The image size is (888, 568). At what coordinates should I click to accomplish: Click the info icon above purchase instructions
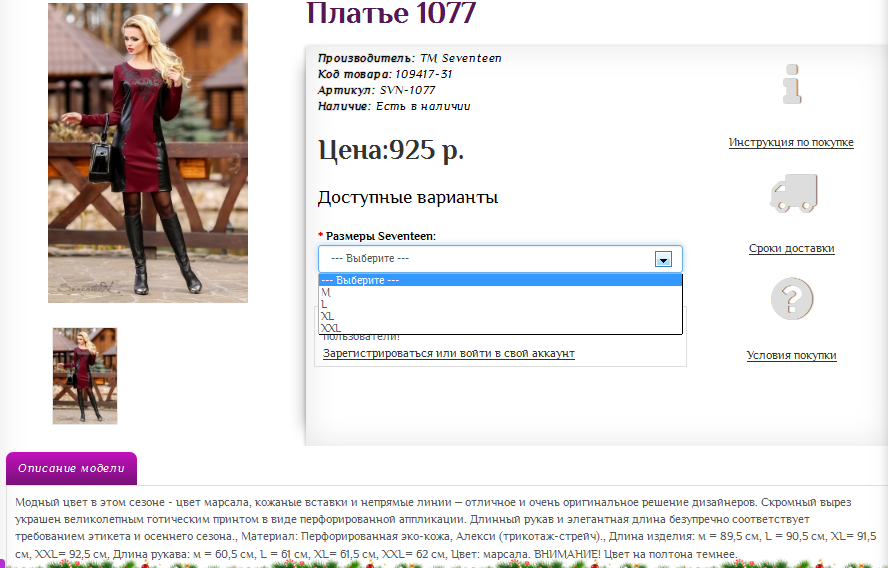(x=792, y=84)
